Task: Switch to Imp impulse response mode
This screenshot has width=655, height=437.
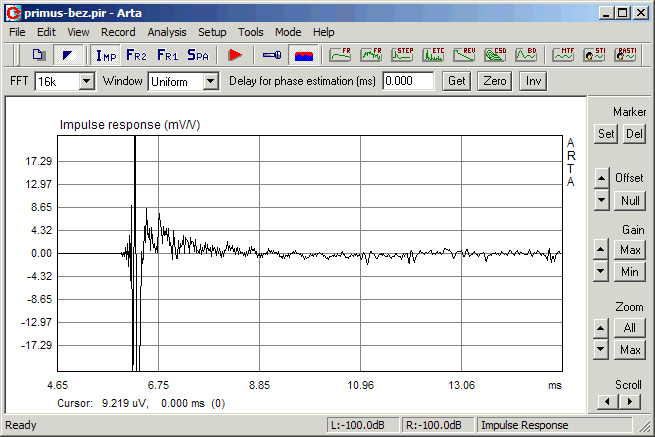Action: tap(106, 55)
